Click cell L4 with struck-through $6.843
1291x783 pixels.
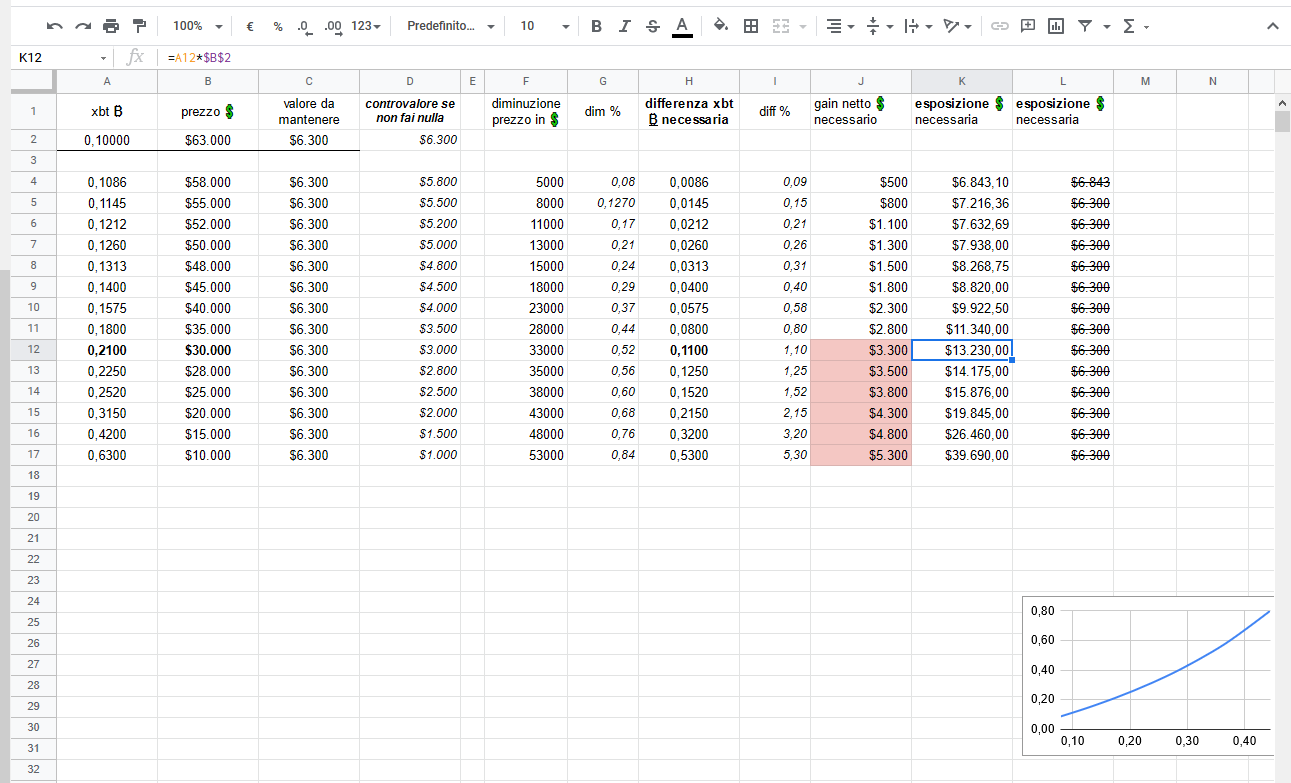(x=1063, y=182)
